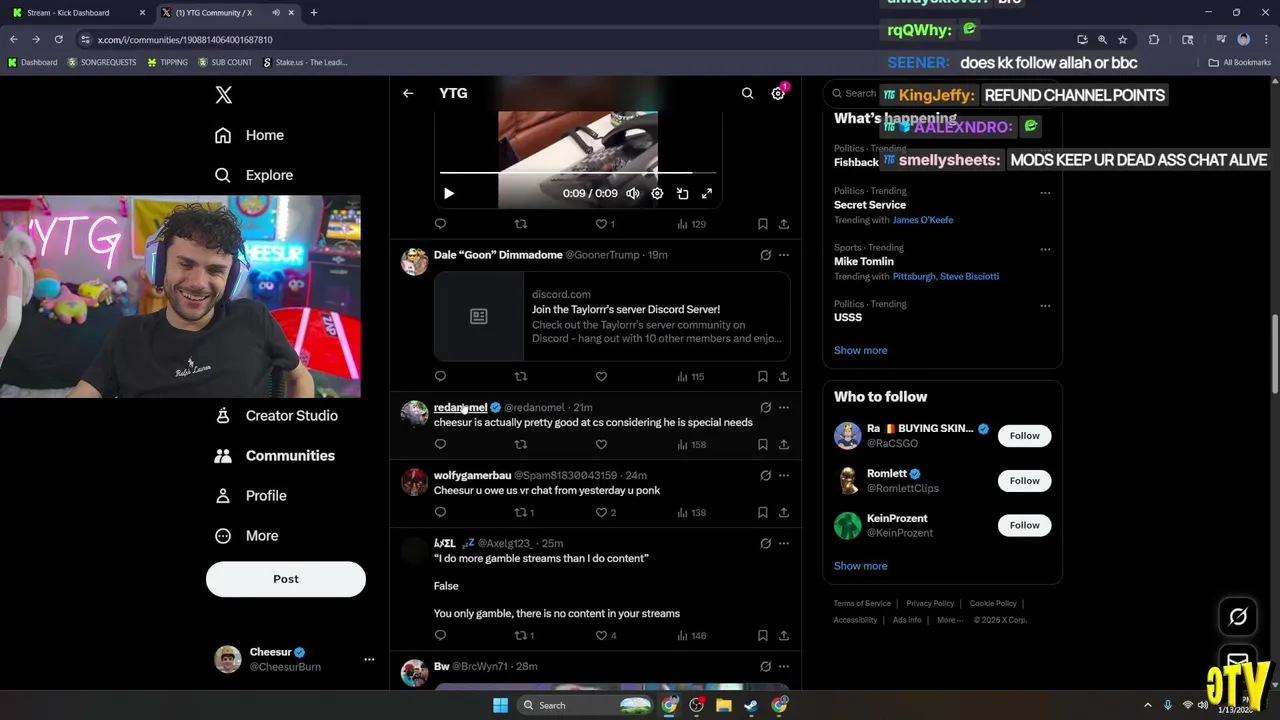
Task: Show more trending topics
Action: click(860, 350)
